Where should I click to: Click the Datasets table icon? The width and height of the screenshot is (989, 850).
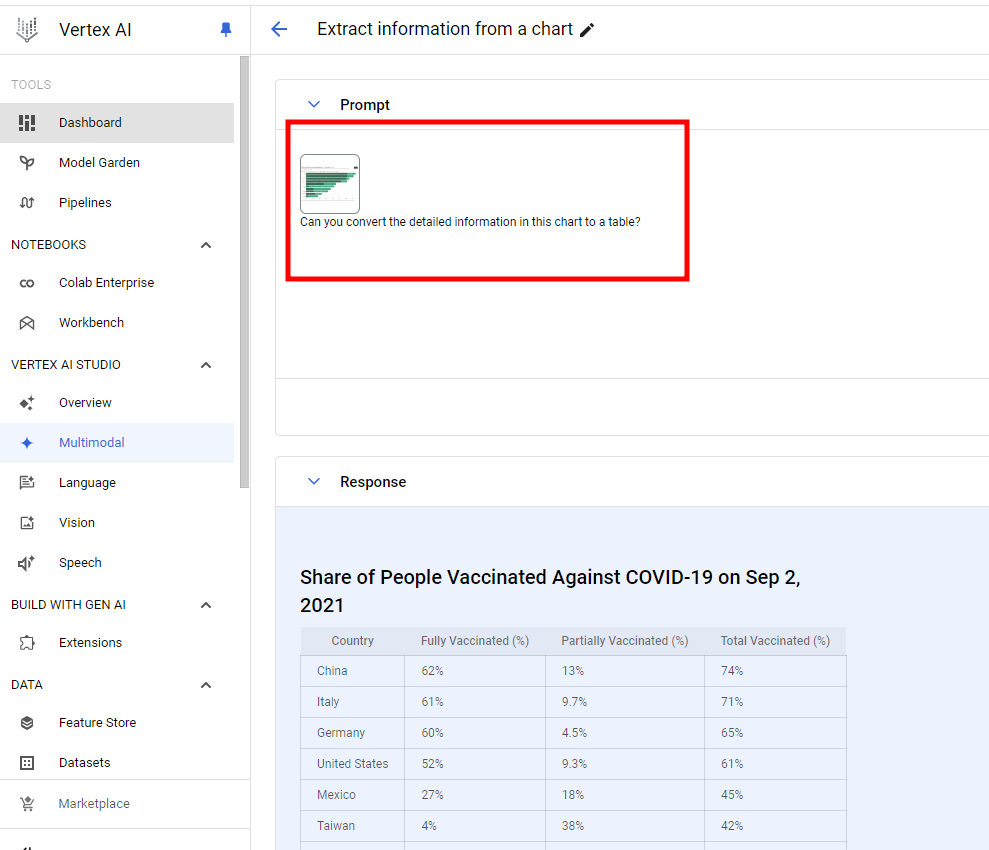click(x=27, y=763)
